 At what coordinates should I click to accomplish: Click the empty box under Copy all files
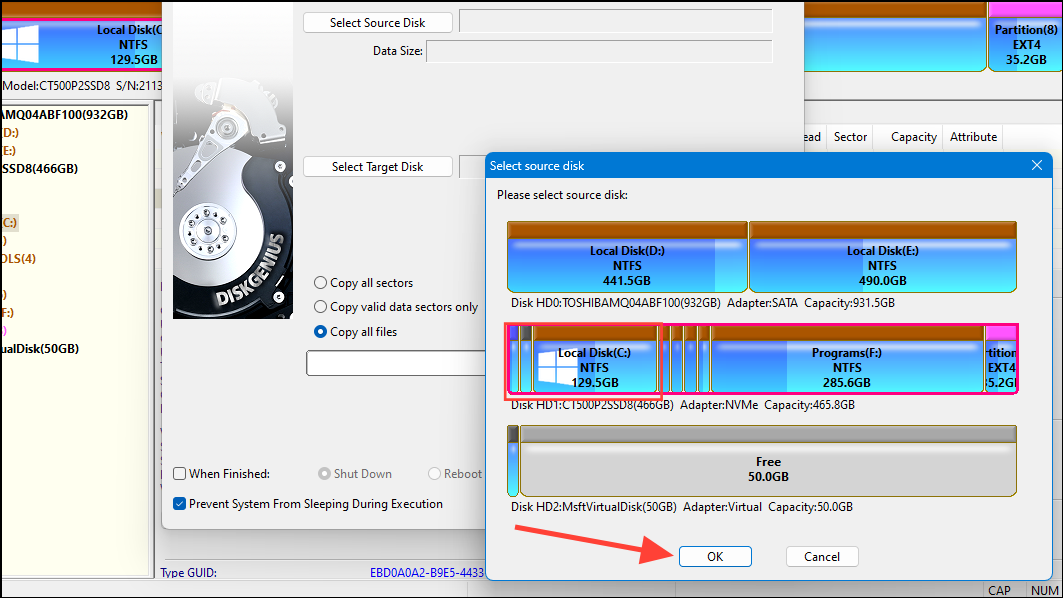(x=397, y=363)
